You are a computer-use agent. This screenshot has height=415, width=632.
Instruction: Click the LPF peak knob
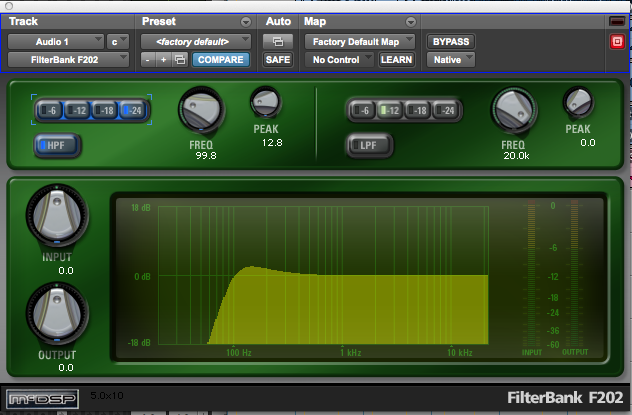point(577,102)
